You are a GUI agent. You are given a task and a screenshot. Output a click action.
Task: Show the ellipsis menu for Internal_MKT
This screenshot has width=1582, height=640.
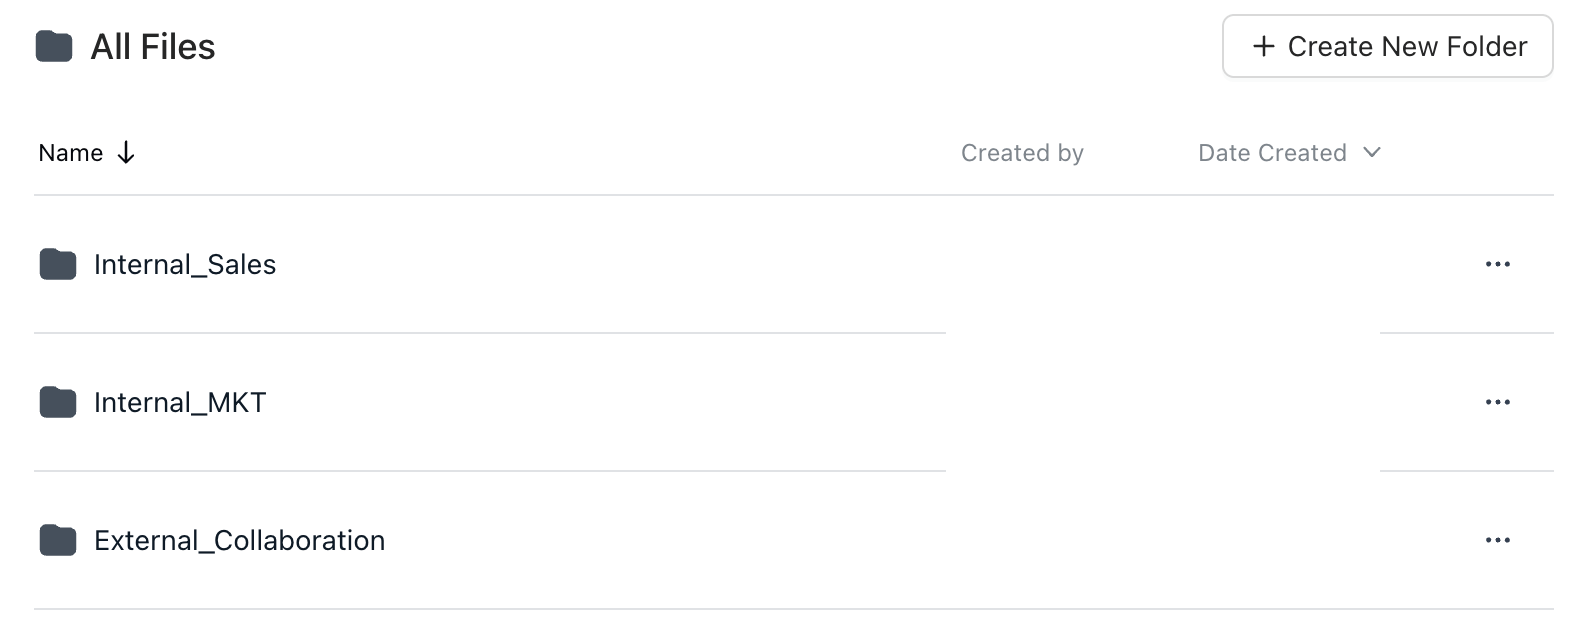pyautogui.click(x=1497, y=402)
